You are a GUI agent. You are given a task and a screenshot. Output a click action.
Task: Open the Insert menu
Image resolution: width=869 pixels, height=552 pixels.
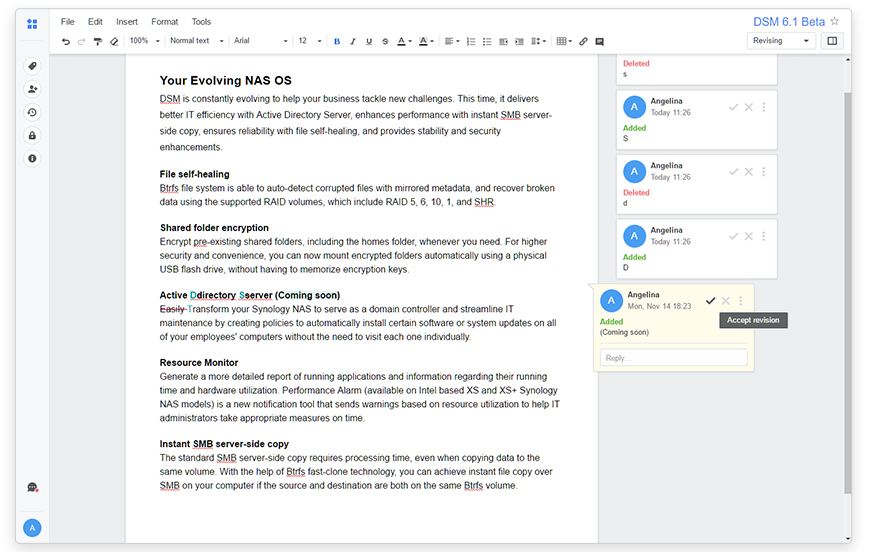coord(127,22)
